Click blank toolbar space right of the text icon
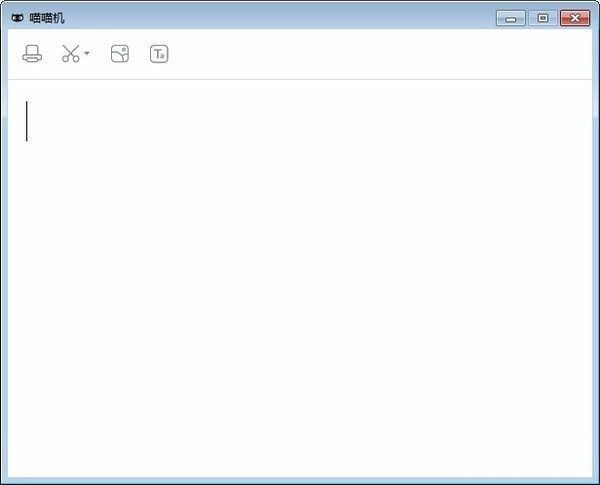Viewport: 600px width, 485px height. [x=379, y=54]
